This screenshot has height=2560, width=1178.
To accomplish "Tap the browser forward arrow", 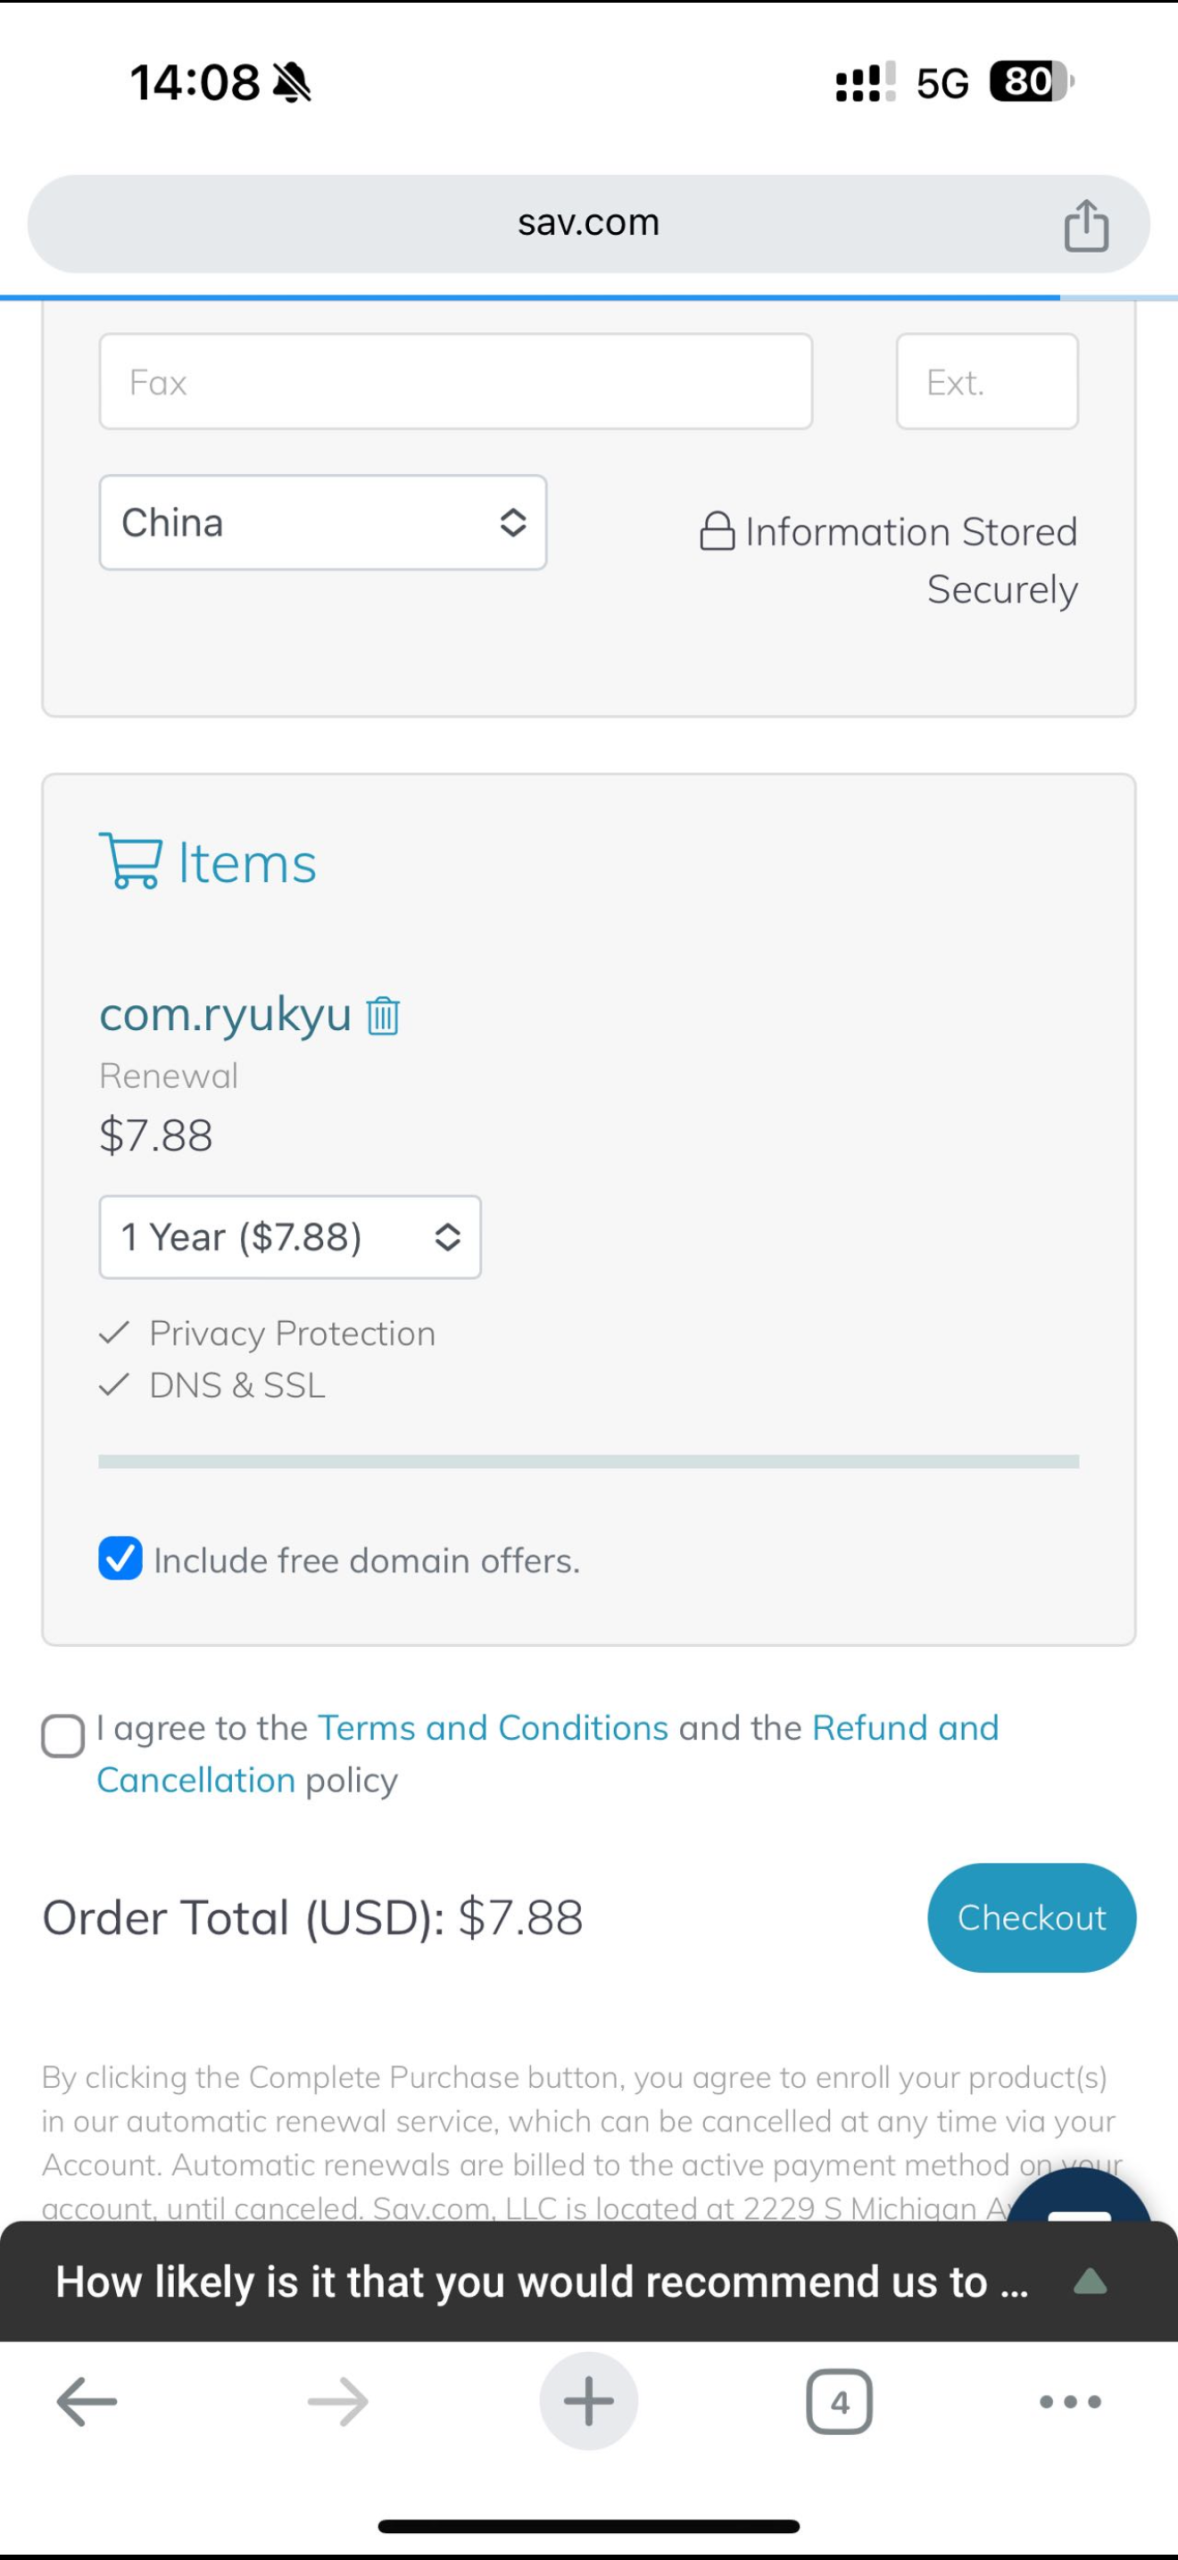I will pos(338,2401).
